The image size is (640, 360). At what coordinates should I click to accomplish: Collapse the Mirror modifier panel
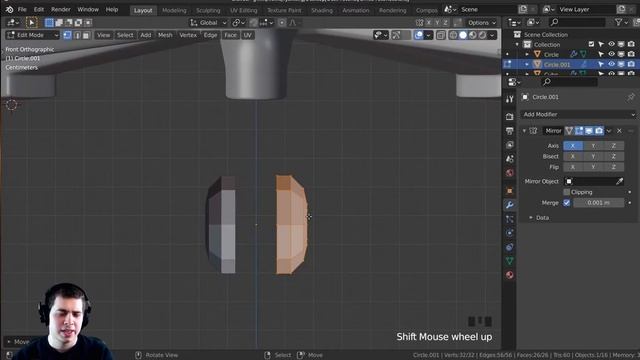[524, 131]
